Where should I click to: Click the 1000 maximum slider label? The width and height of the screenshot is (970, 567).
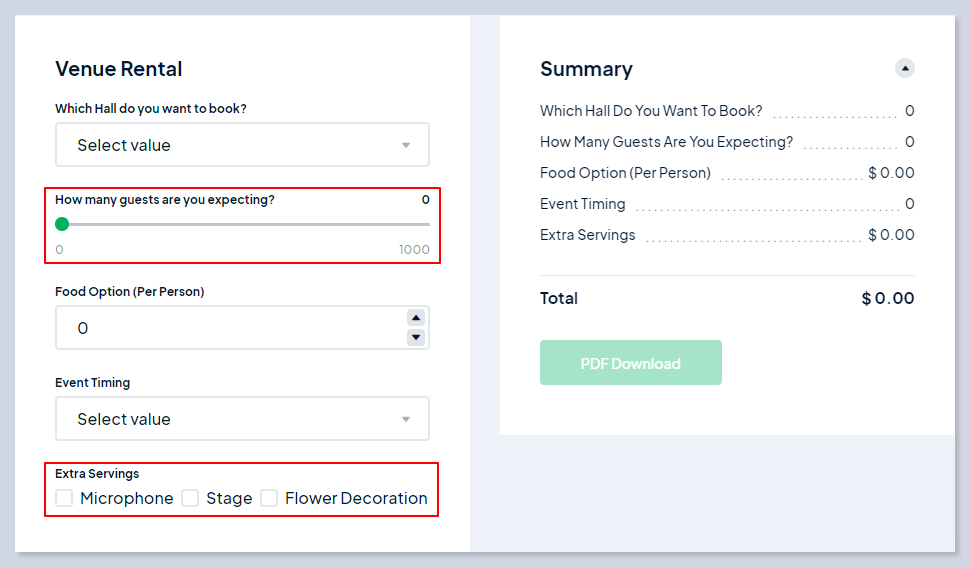click(x=414, y=250)
